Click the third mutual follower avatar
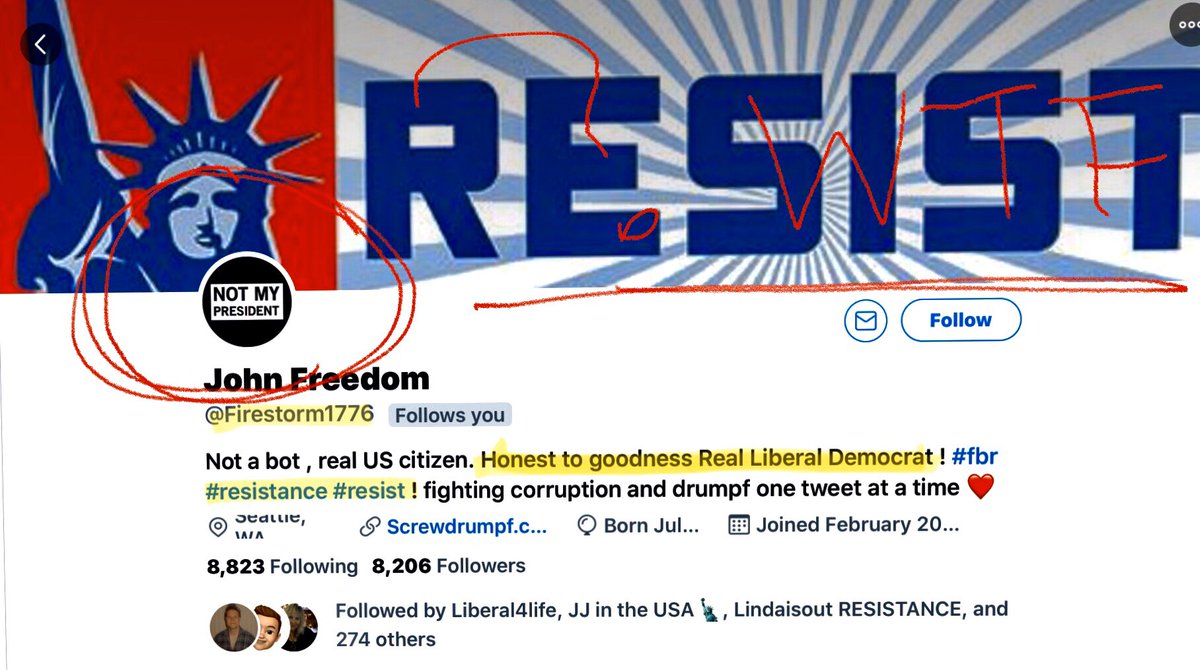1200x670 pixels. tap(298, 626)
